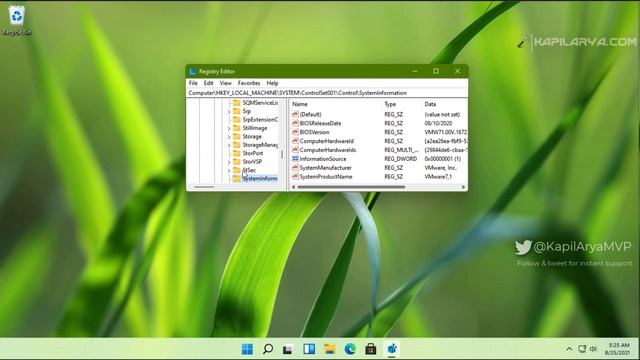Select the 08/10/2020 data cell
640x360 pixels.
point(438,123)
